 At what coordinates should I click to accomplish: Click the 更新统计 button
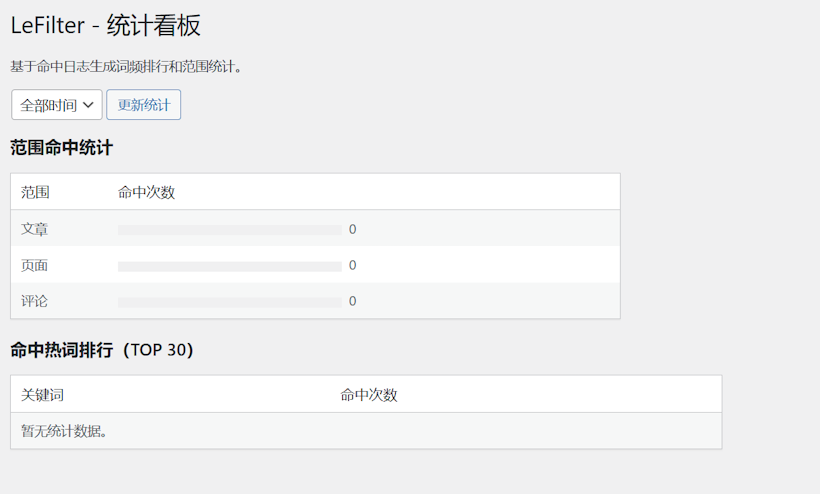click(144, 105)
